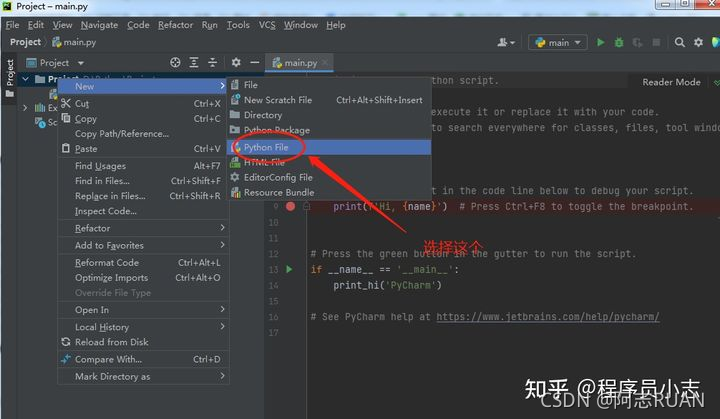Click the Expand All icon in Project panel
This screenshot has width=720, height=419.
[194, 62]
